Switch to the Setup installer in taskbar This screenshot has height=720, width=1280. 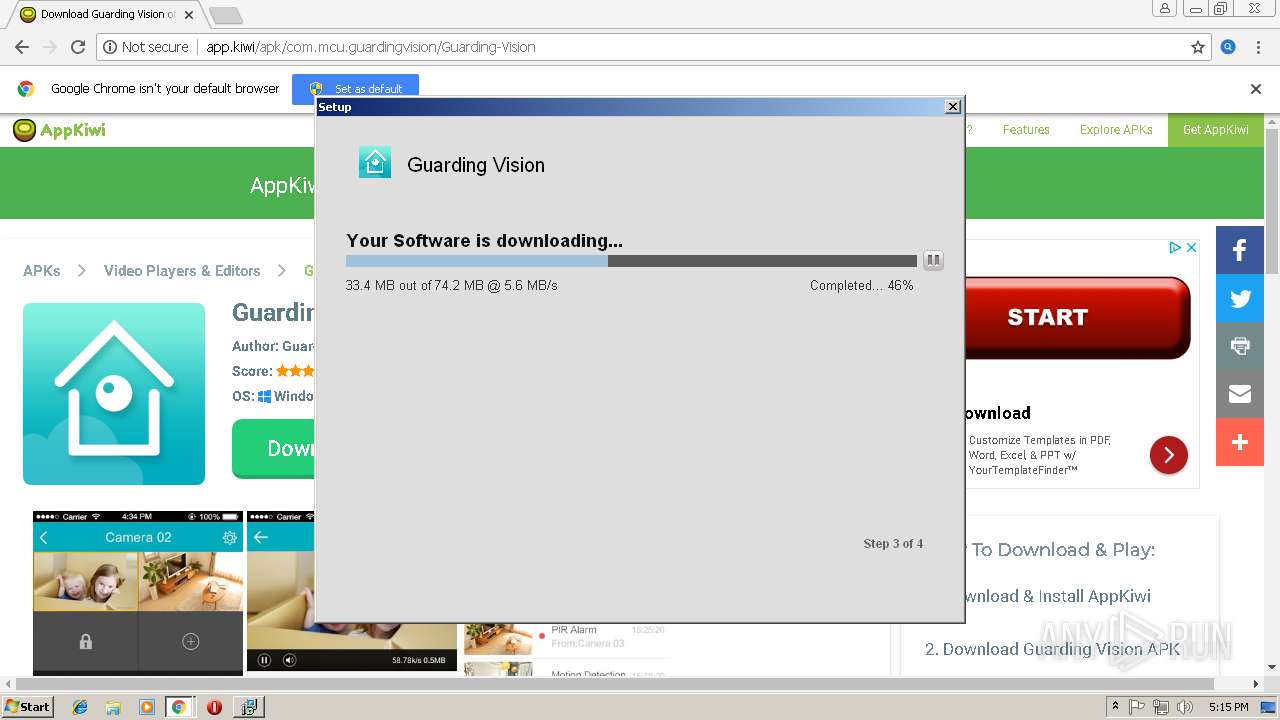248,707
